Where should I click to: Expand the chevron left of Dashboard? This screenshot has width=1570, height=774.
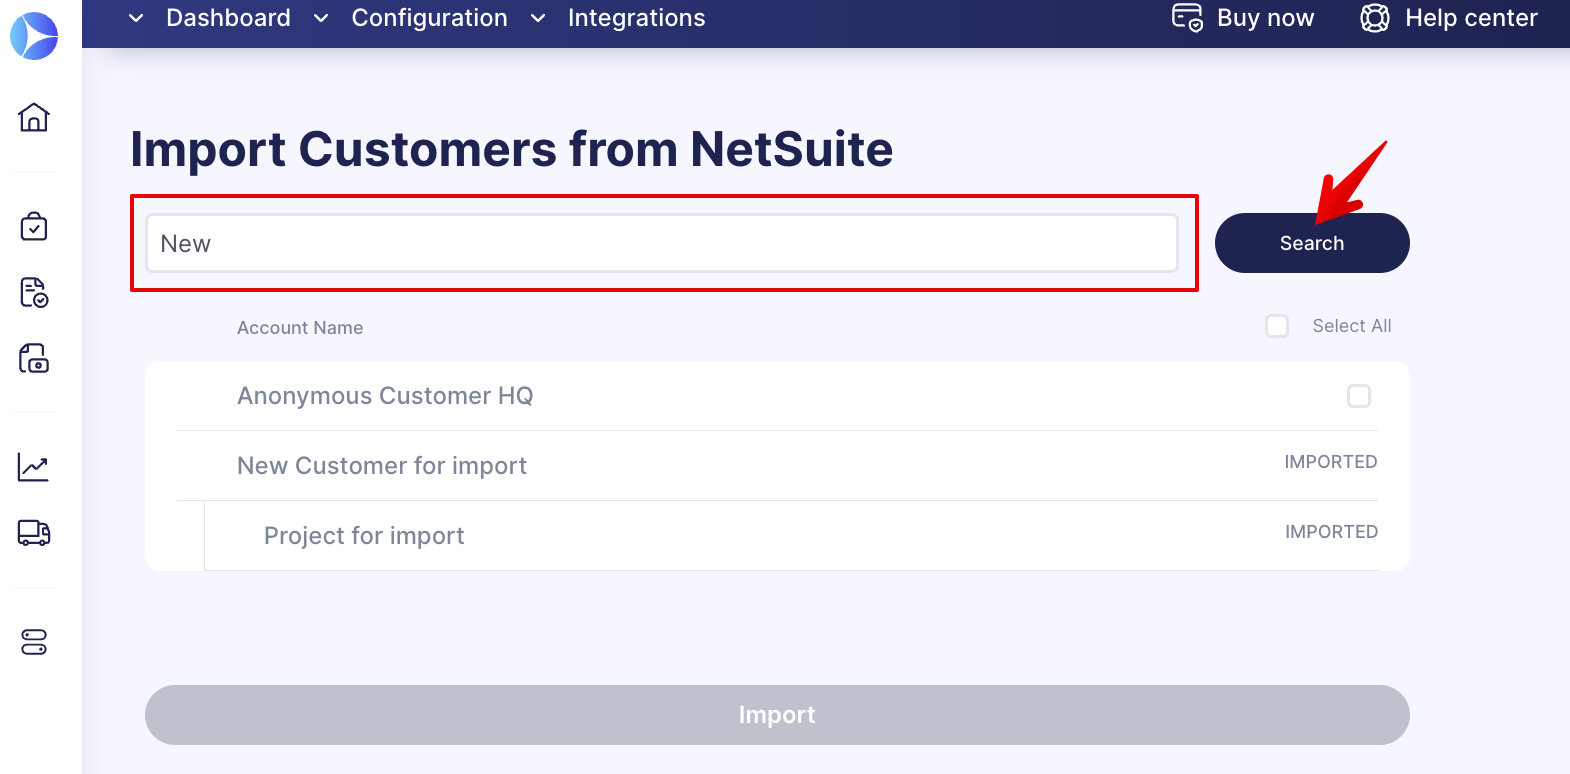[x=136, y=18]
